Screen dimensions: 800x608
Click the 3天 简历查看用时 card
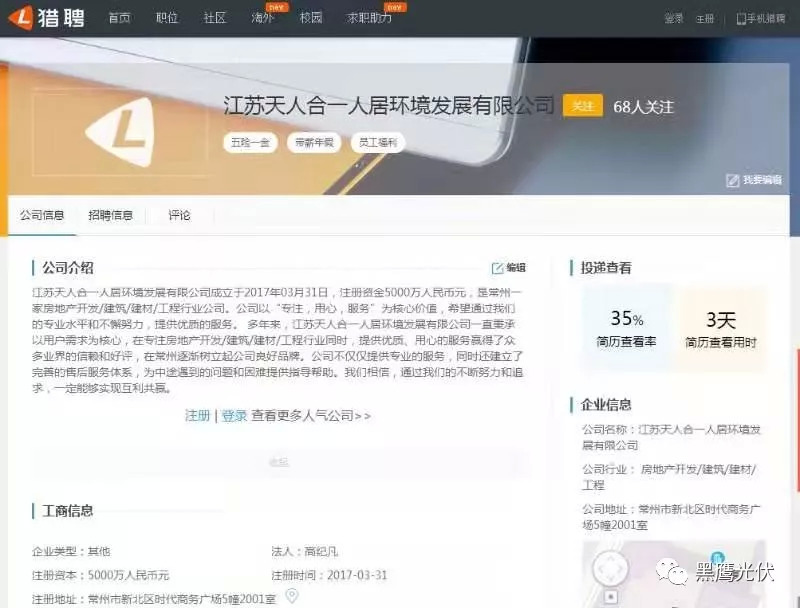720,327
